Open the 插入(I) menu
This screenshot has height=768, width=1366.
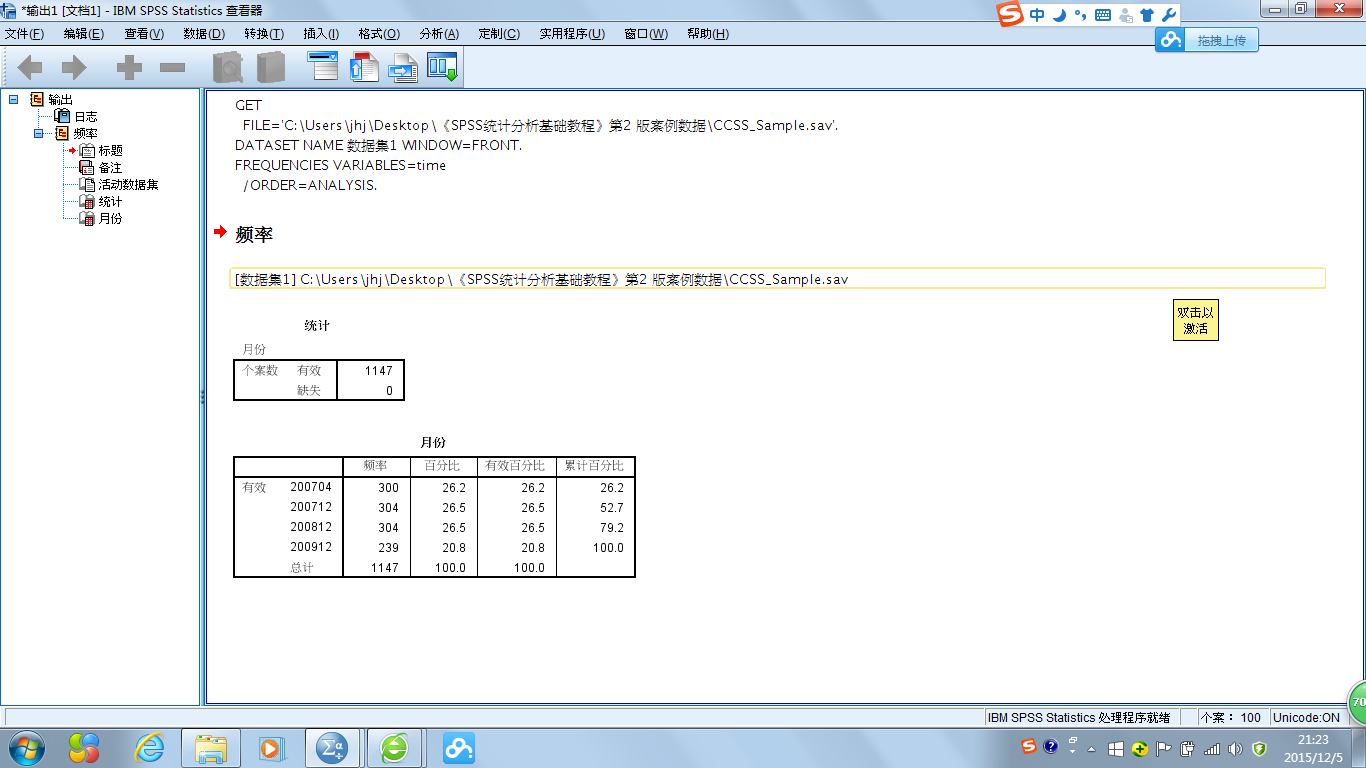321,34
